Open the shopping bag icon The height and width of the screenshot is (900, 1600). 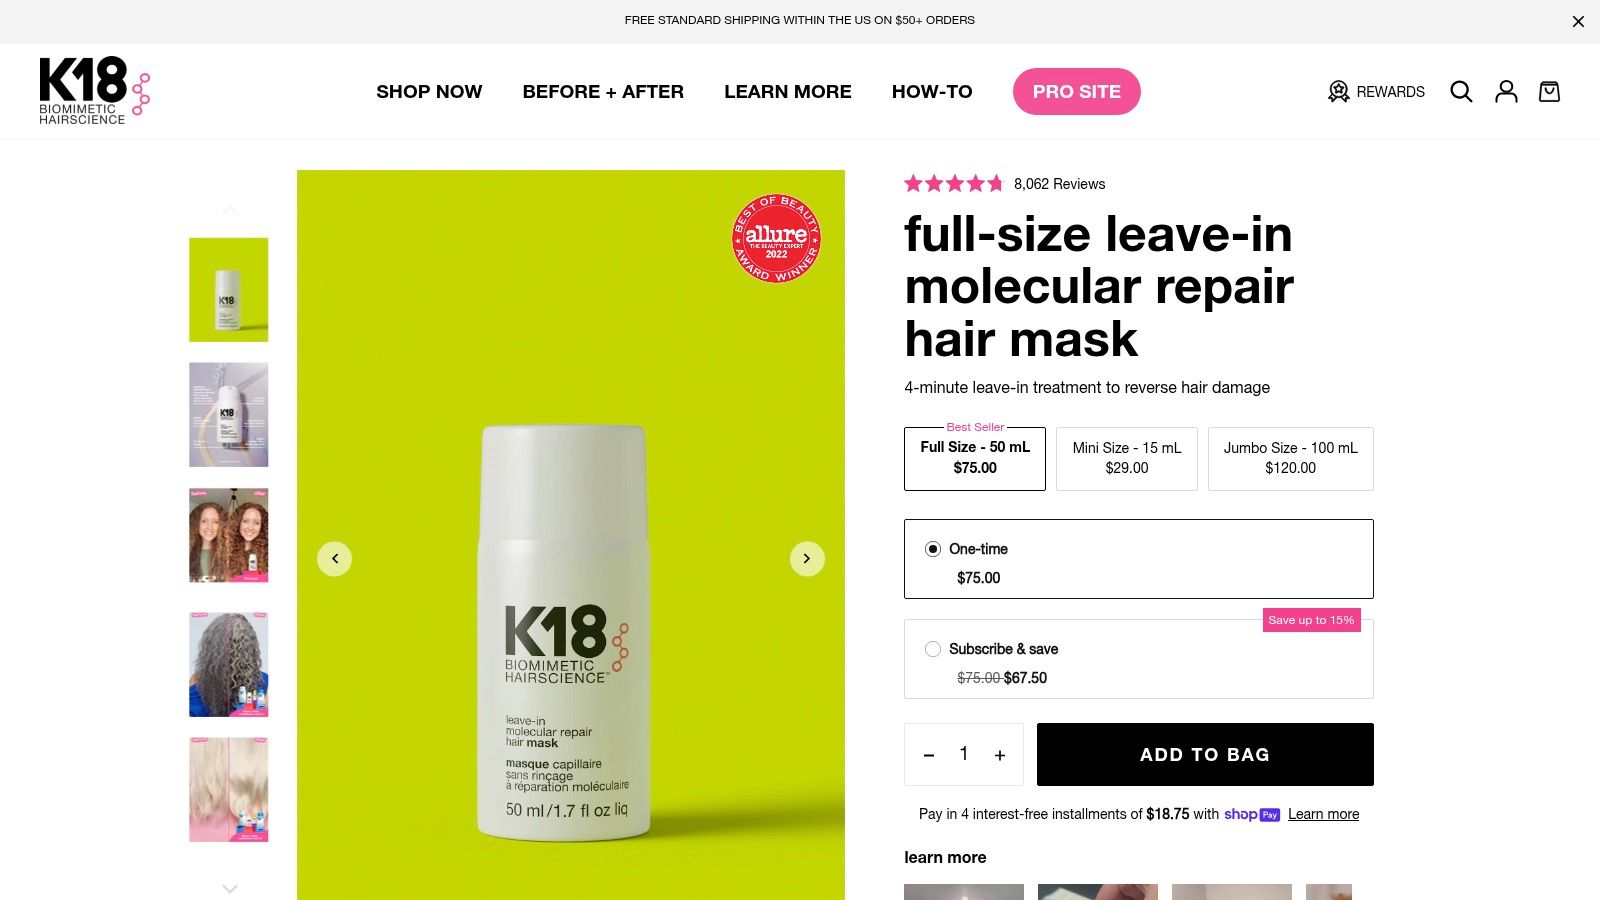[x=1549, y=92]
